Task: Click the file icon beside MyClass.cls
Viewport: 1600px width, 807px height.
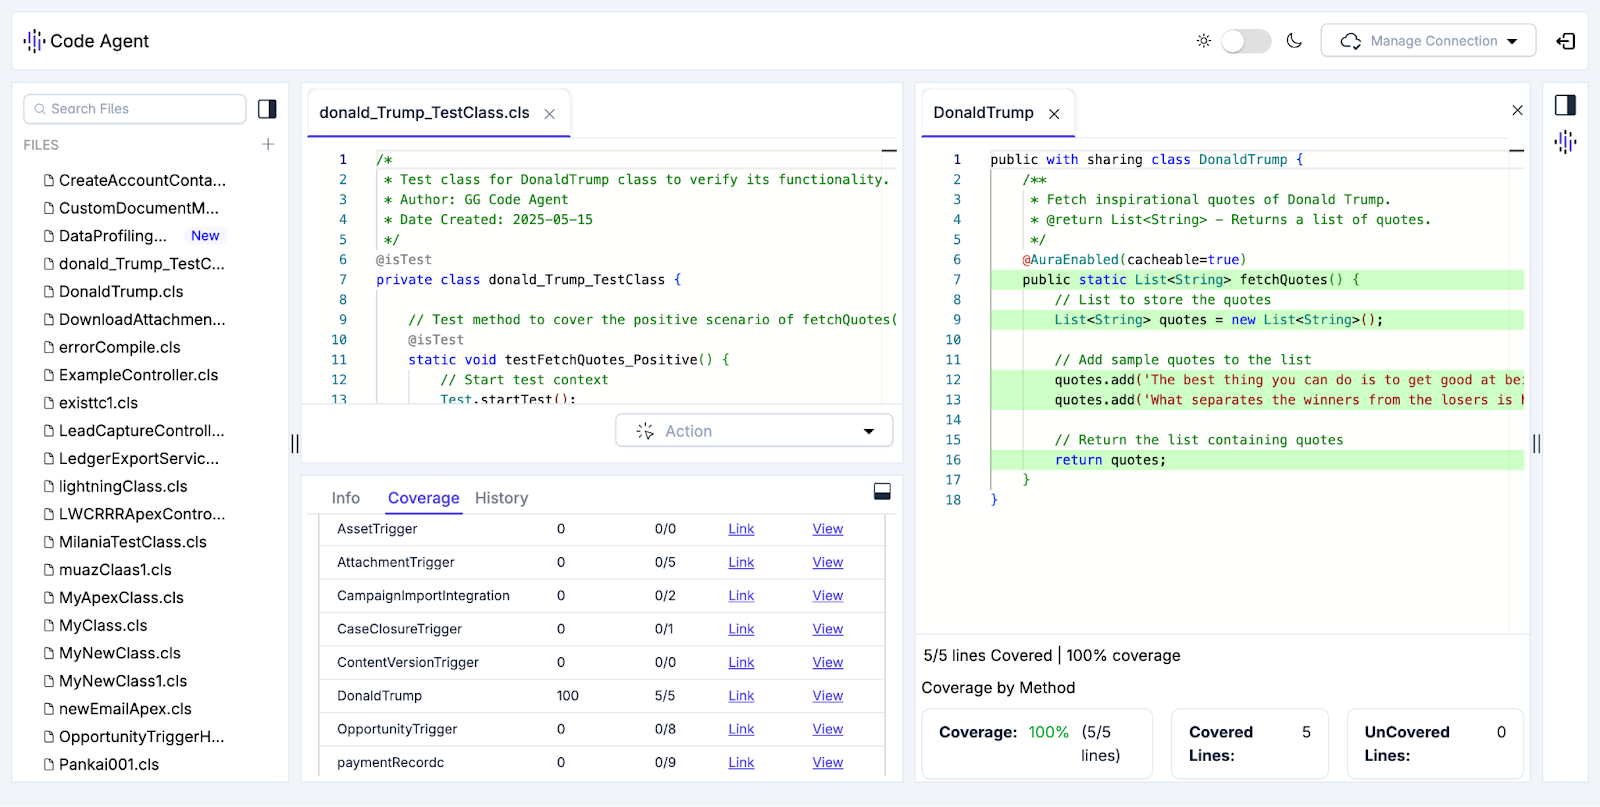Action: [49, 625]
